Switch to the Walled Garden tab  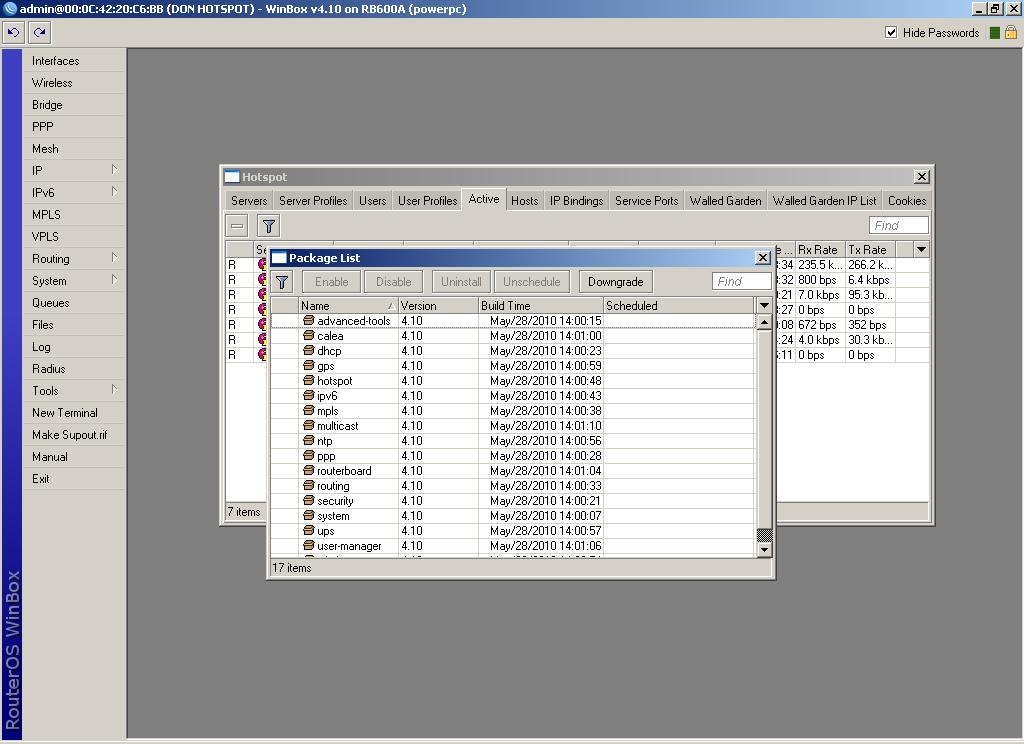(726, 201)
